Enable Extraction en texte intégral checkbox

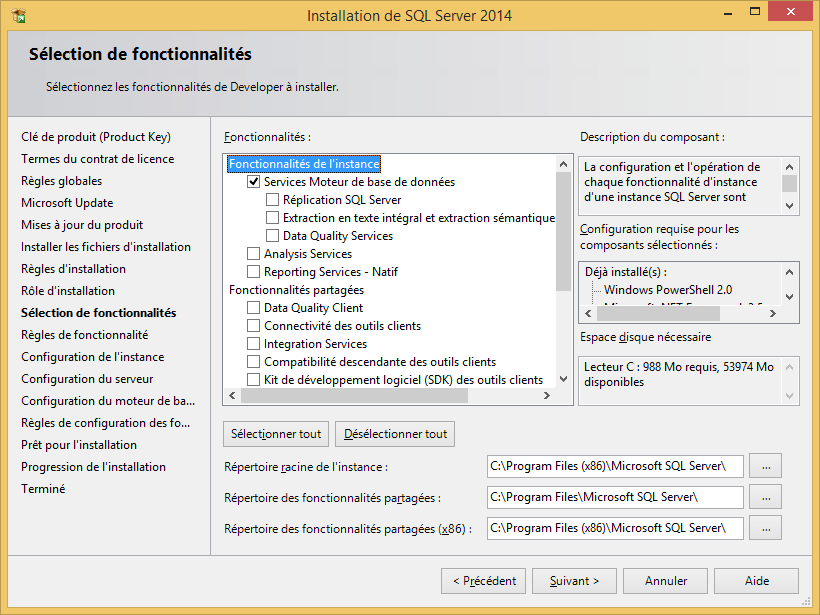272,218
